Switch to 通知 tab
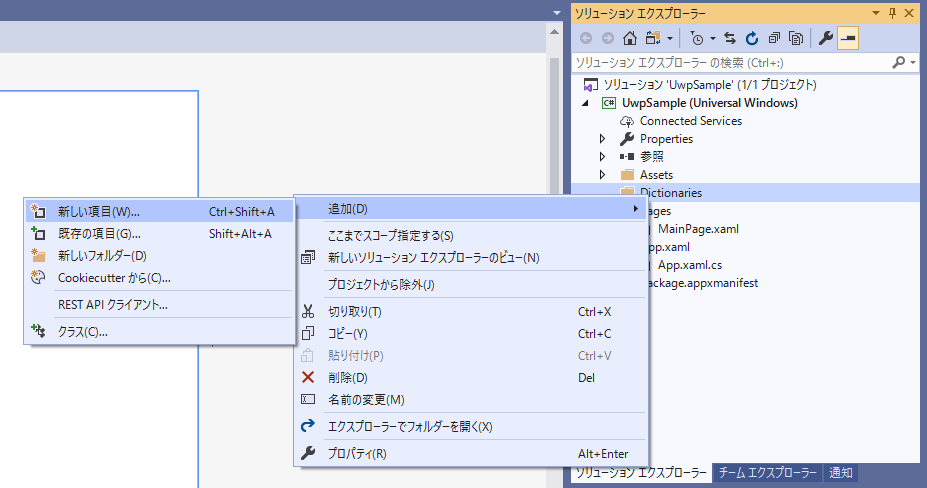The width and height of the screenshot is (927, 488). pos(841,473)
